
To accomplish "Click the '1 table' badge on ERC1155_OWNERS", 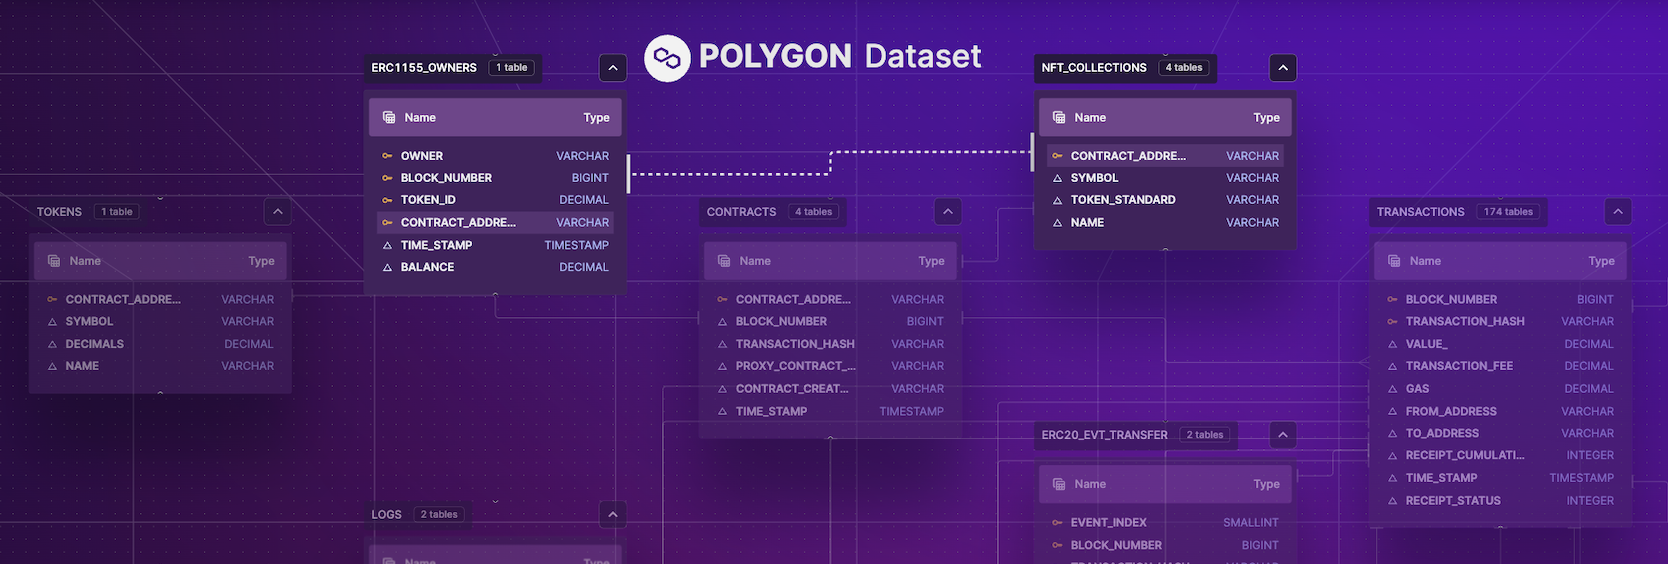I will click(x=512, y=68).
